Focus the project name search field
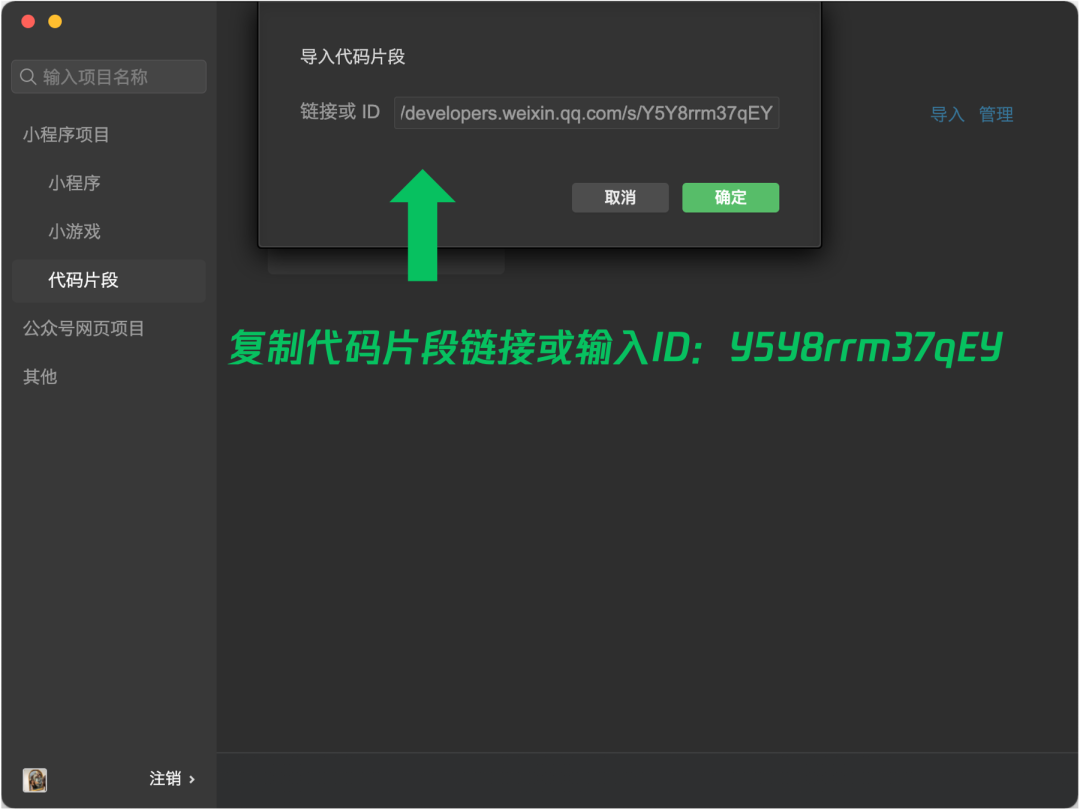Screen dimensions: 1080x811 (x=109, y=76)
